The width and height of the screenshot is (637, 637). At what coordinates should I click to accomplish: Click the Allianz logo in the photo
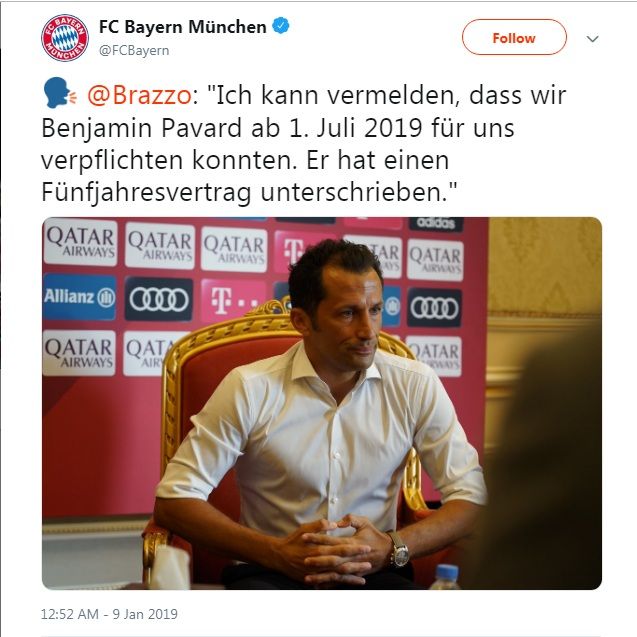[79, 297]
